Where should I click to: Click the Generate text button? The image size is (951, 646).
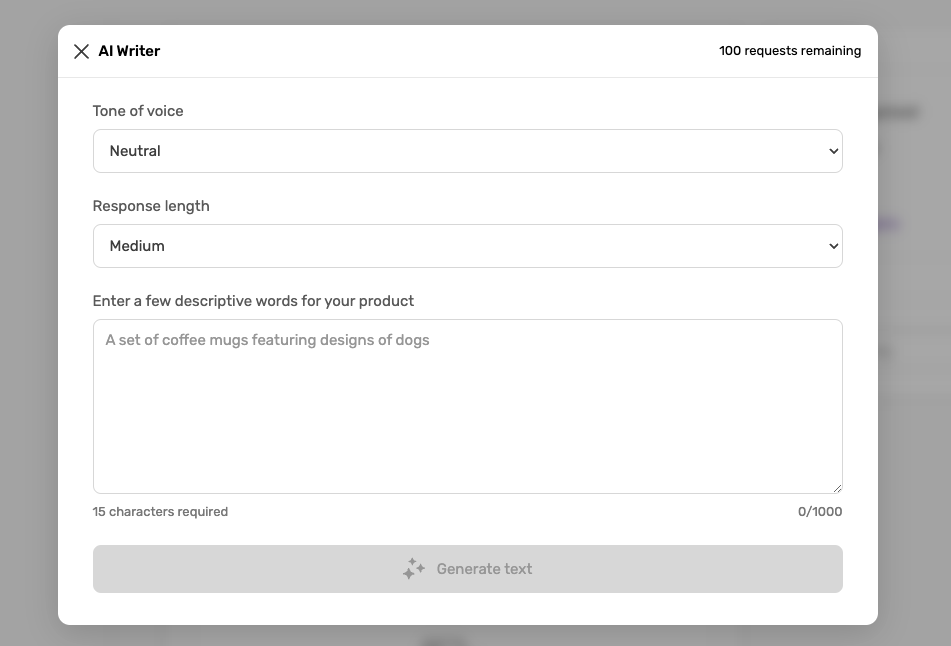pyautogui.click(x=468, y=569)
